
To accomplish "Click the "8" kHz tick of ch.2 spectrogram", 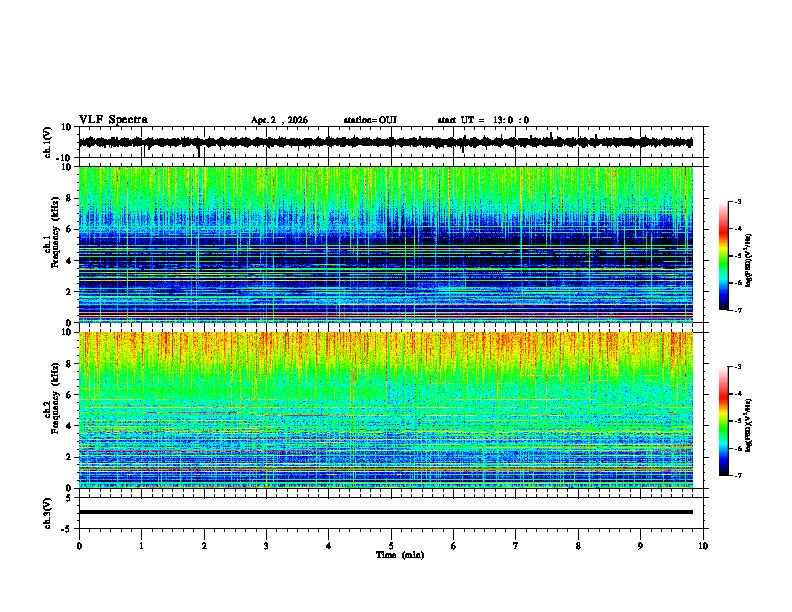I will point(69,364).
